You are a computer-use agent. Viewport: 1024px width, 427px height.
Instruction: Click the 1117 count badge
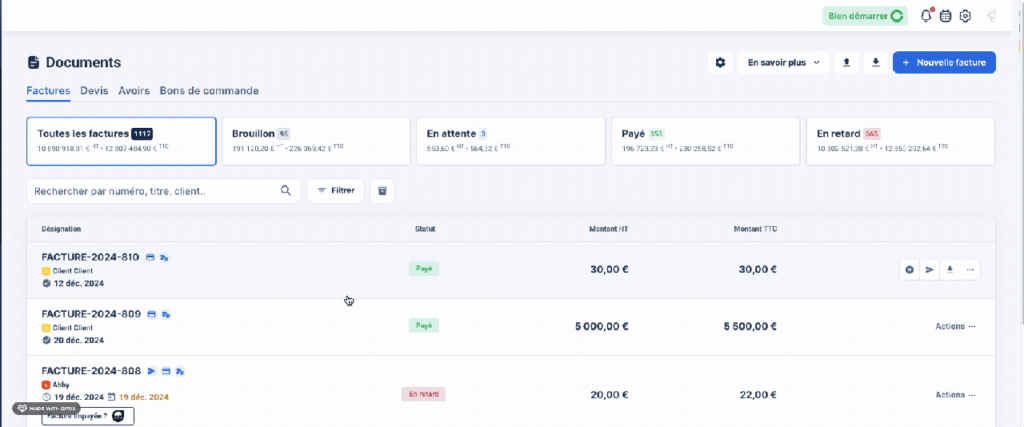[x=142, y=134]
